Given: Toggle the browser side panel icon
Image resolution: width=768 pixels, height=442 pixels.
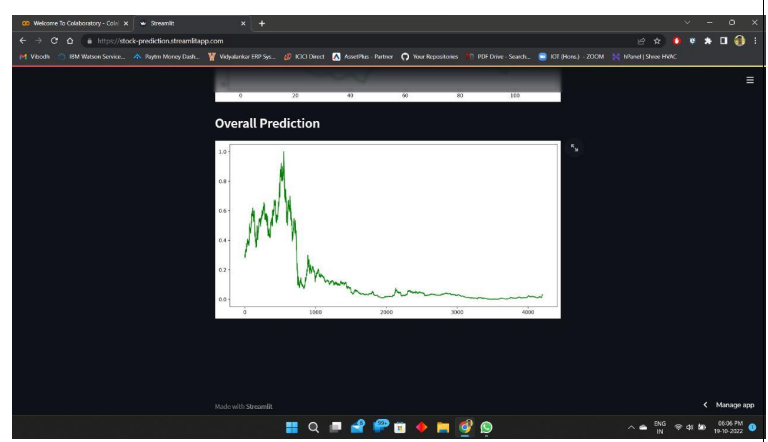Looking at the screenshot, I should pyautogui.click(x=723, y=41).
